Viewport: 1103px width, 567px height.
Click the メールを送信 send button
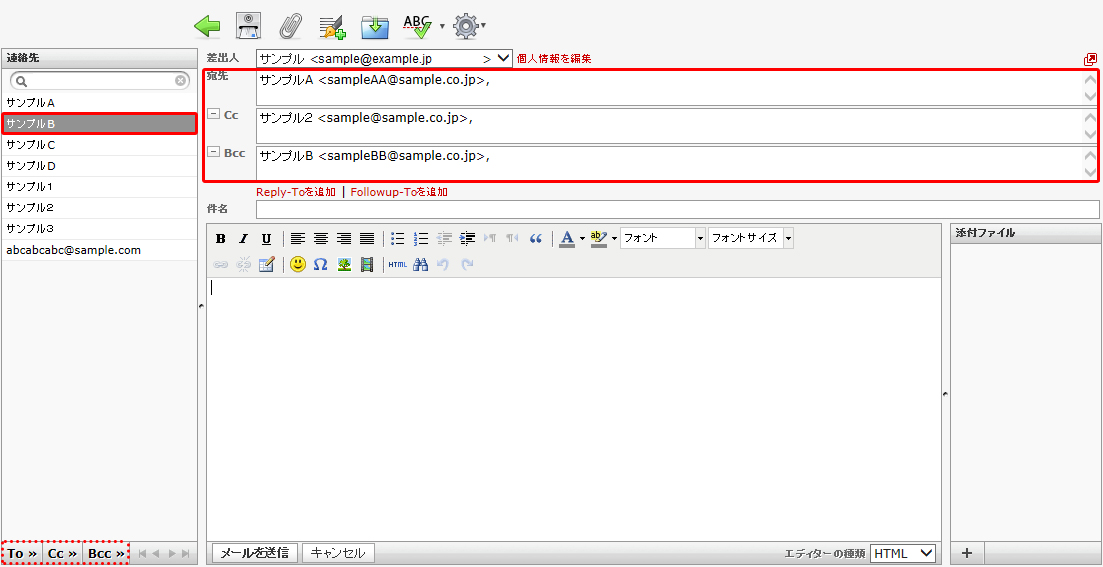point(254,553)
